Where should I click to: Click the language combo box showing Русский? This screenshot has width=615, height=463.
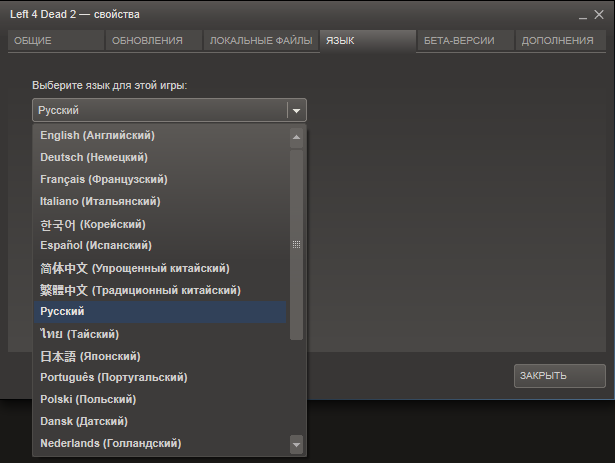160,110
